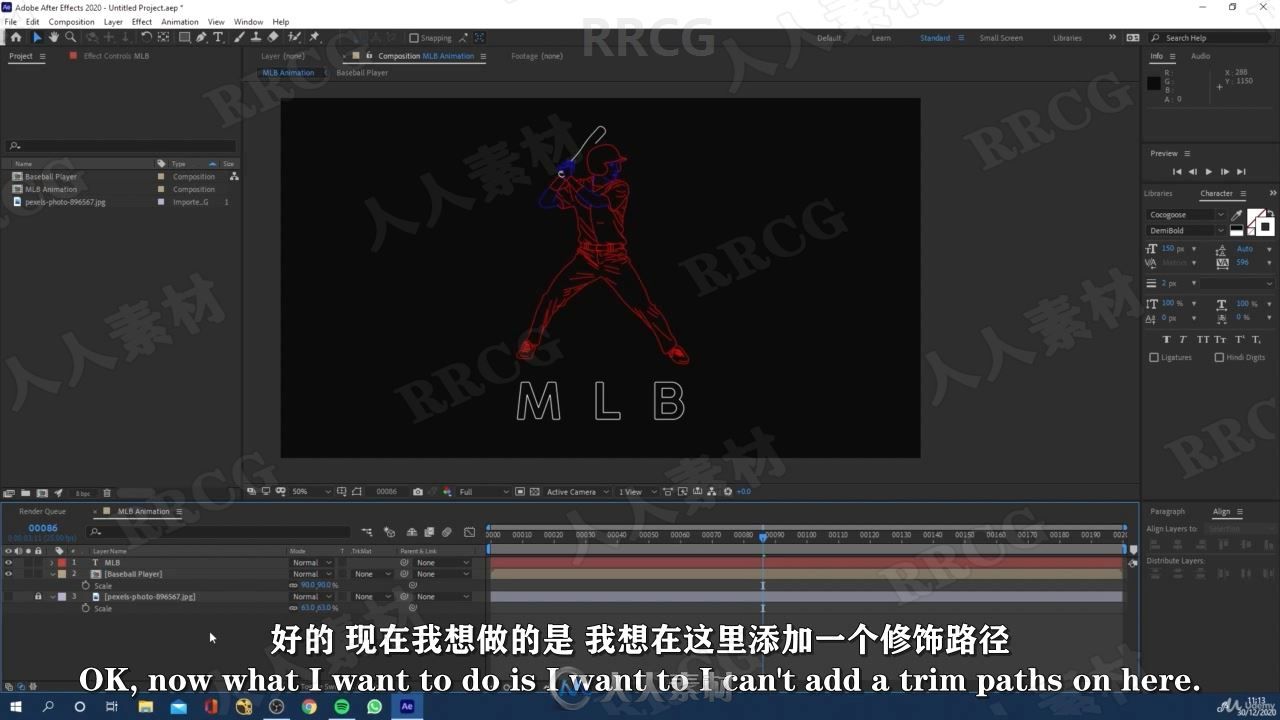Switch to the Libraries panel tab
This screenshot has width=1280, height=720.
pyautogui.click(x=1158, y=193)
